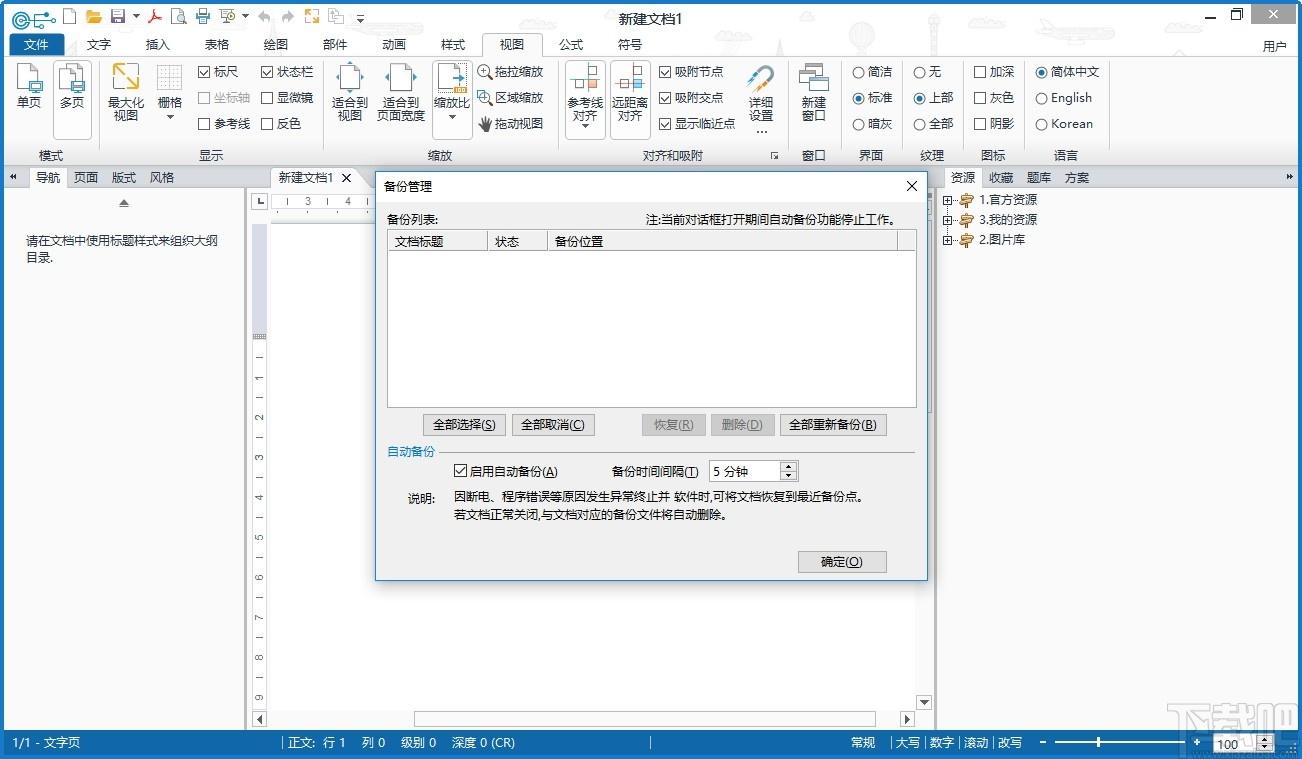This screenshot has height=759, width=1302.
Task: Activate 拖动视图 hand pan tool
Action: (x=511, y=124)
